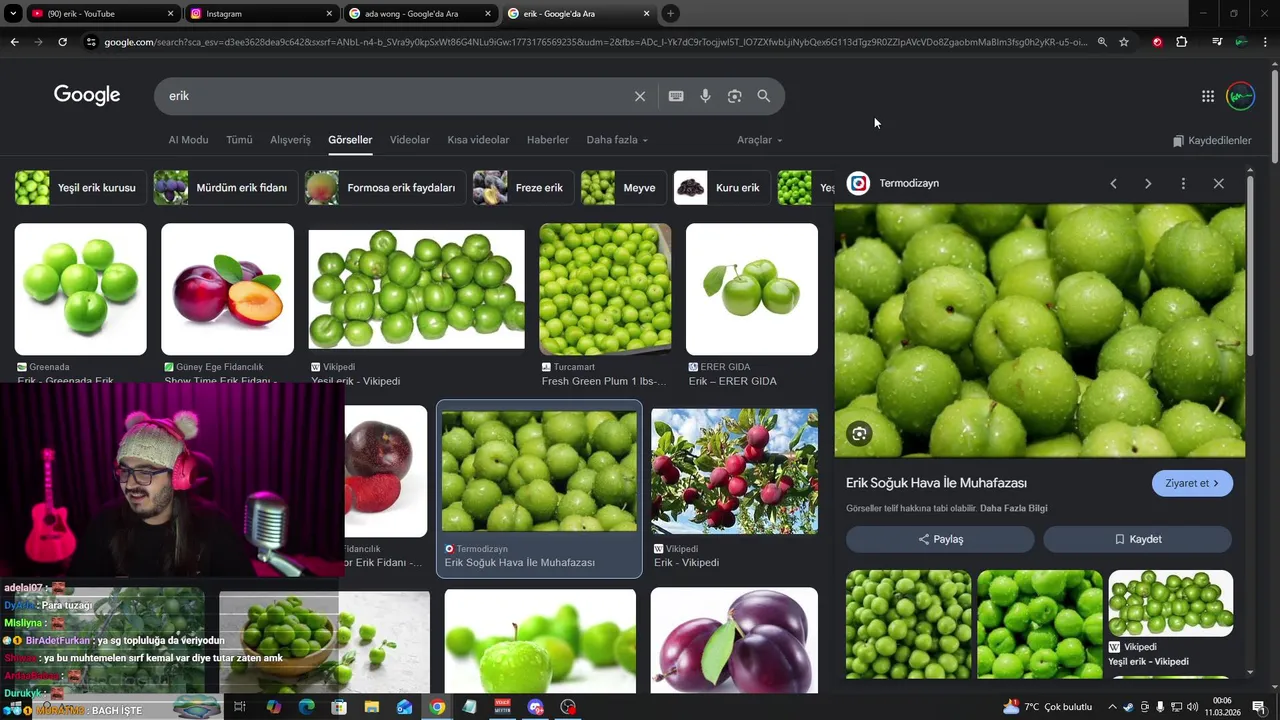The image size is (1280, 720).
Task: Open Kaydedilenler saved items
Action: 1212,141
